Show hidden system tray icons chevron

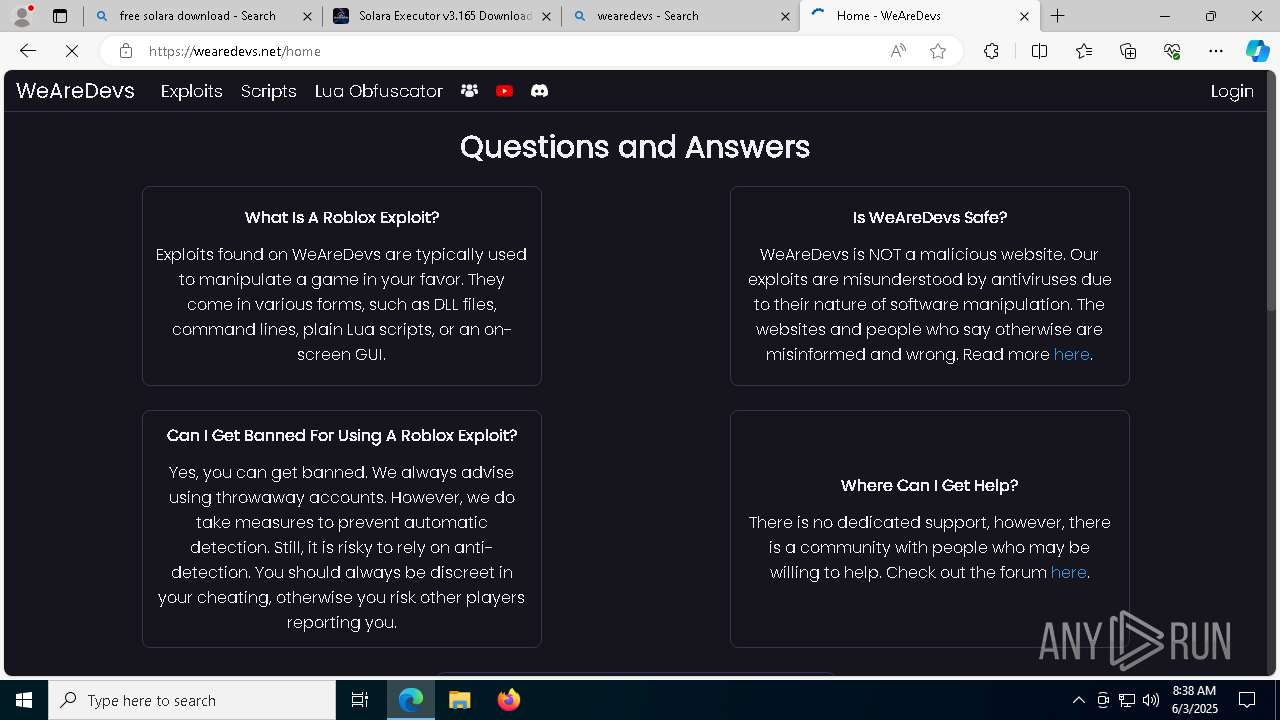(1078, 700)
